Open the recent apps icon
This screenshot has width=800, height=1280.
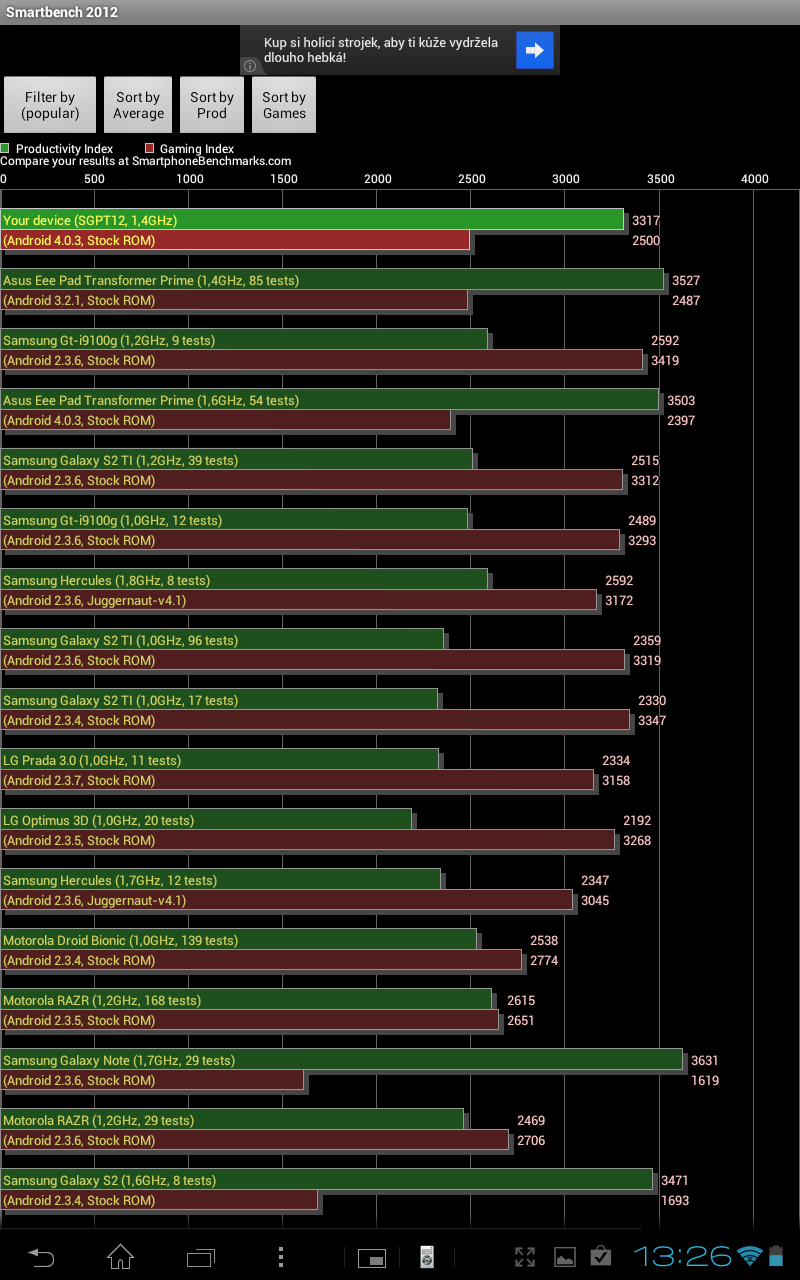[201, 1257]
